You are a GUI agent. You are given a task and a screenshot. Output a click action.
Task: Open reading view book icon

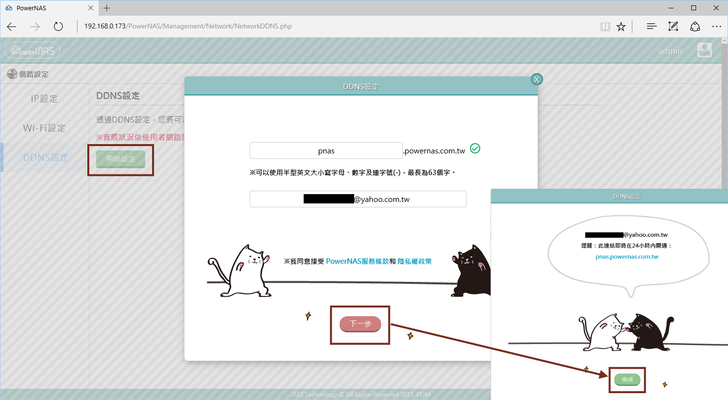(605, 26)
